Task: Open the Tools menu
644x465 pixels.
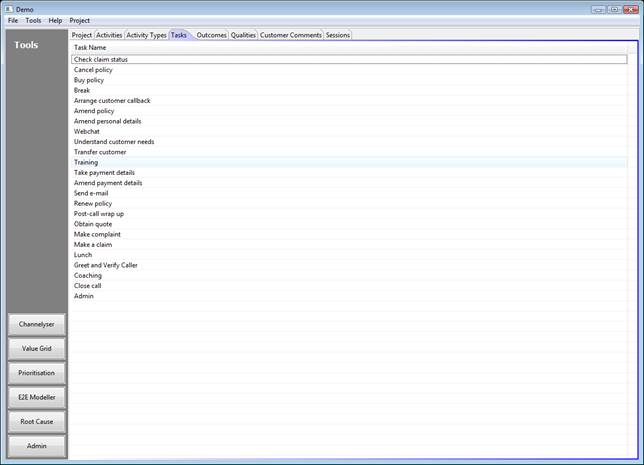Action: click(x=33, y=20)
